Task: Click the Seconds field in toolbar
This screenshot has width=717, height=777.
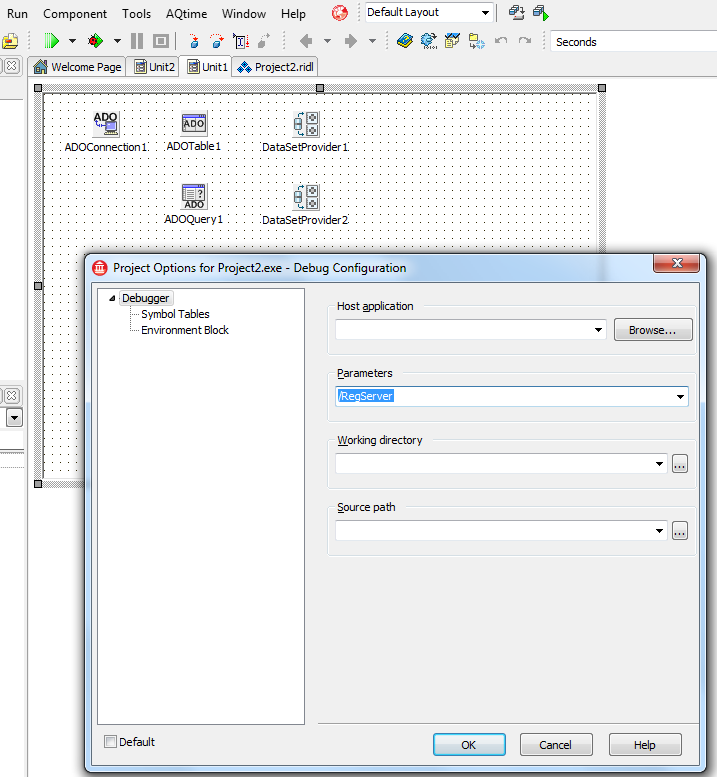Action: tap(634, 42)
